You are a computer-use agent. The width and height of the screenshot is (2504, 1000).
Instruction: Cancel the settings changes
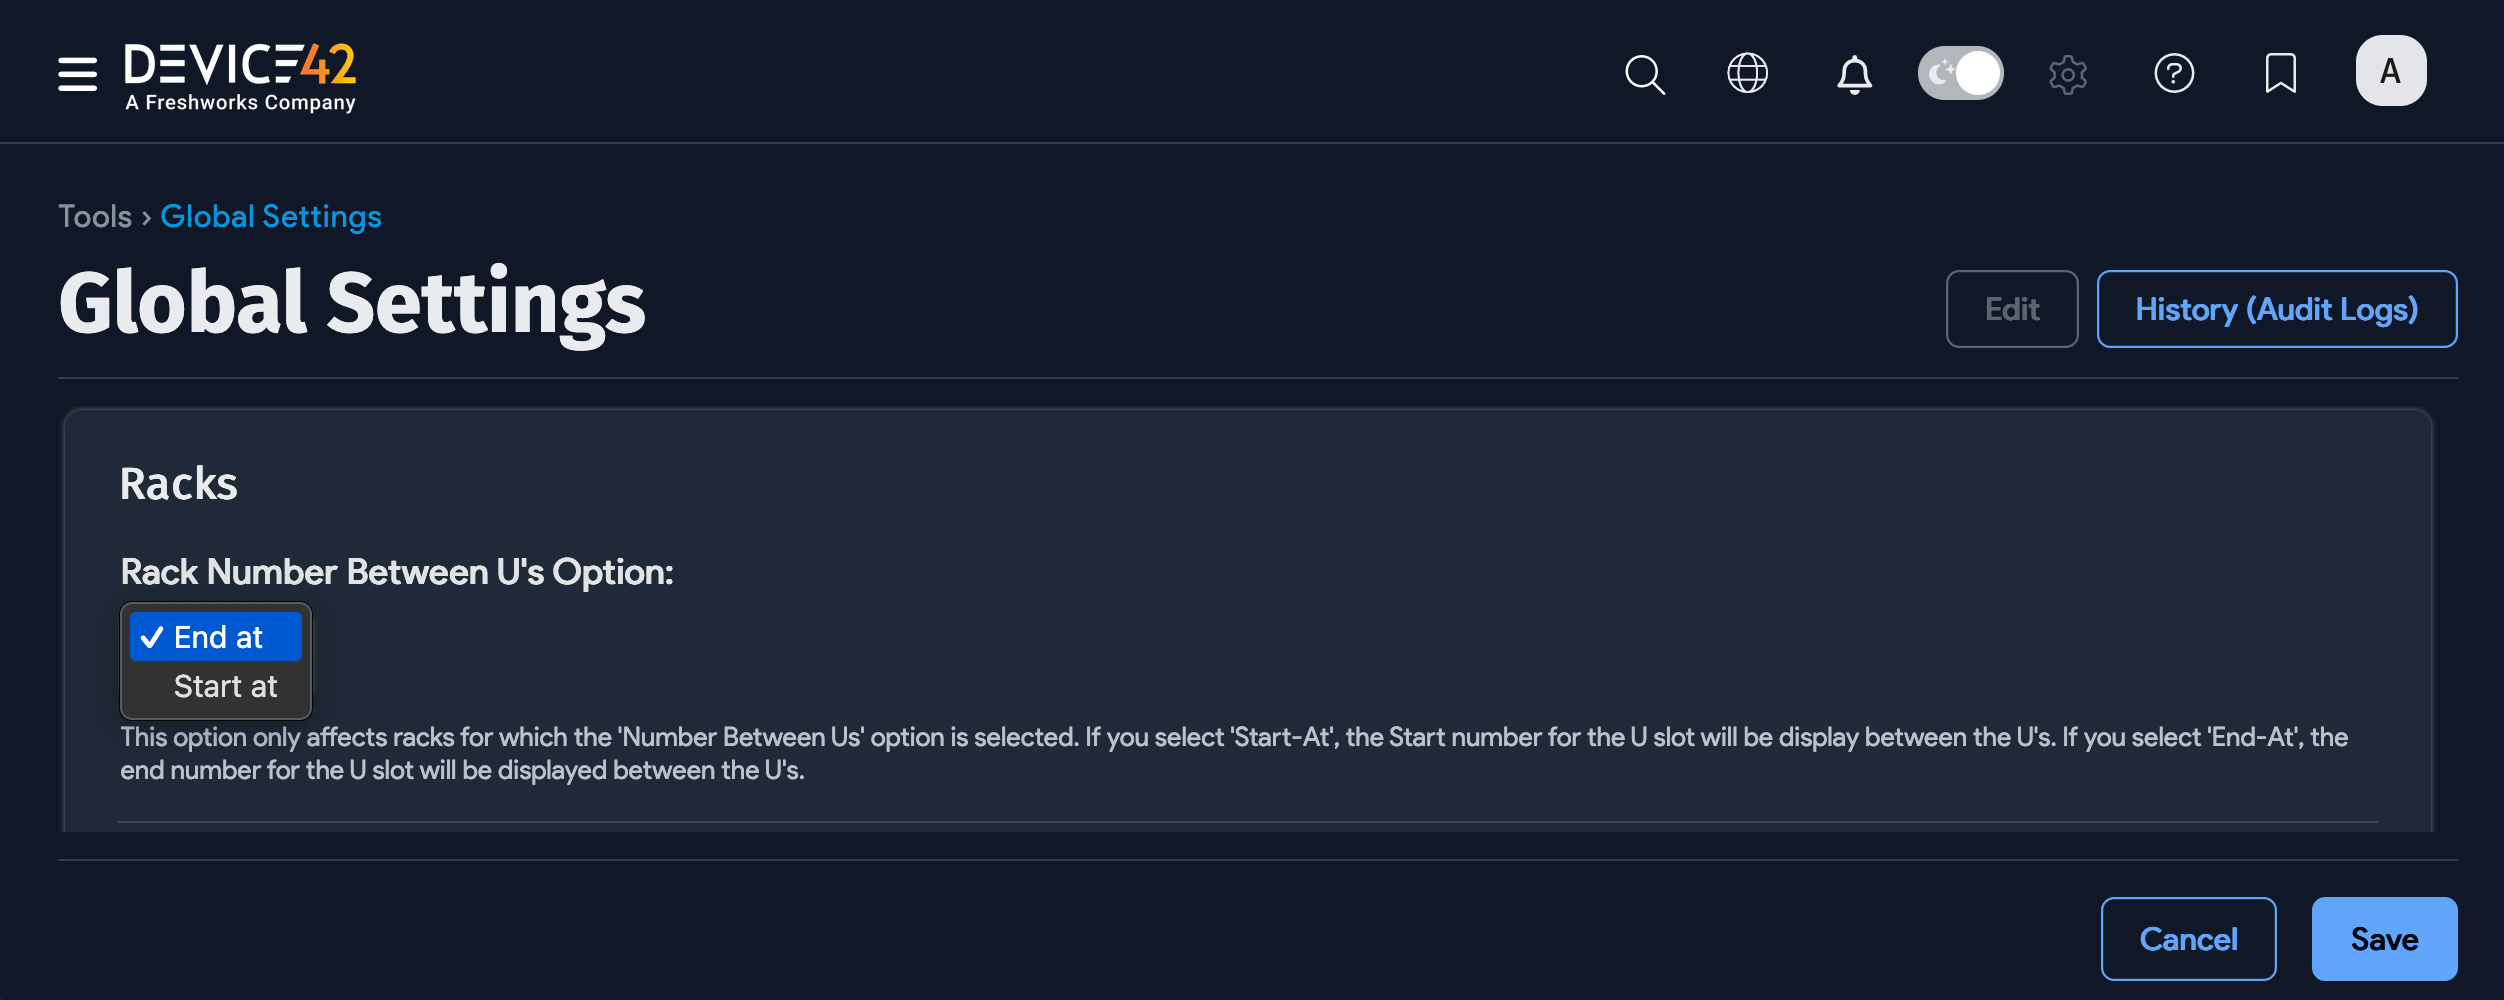tap(2188, 939)
